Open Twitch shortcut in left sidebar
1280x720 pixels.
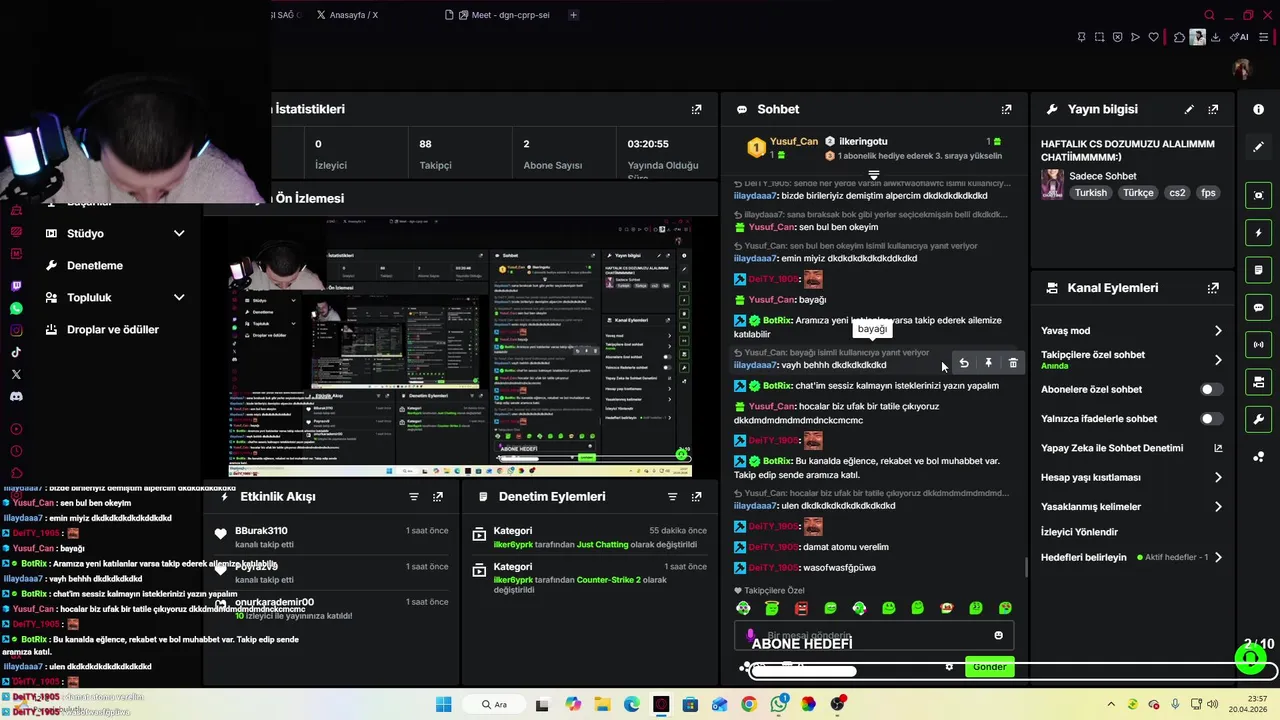tap(16, 286)
